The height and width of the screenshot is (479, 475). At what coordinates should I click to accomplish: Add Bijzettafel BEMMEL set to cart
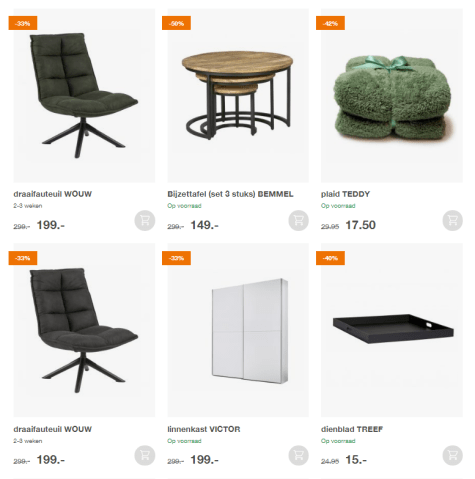tap(298, 220)
